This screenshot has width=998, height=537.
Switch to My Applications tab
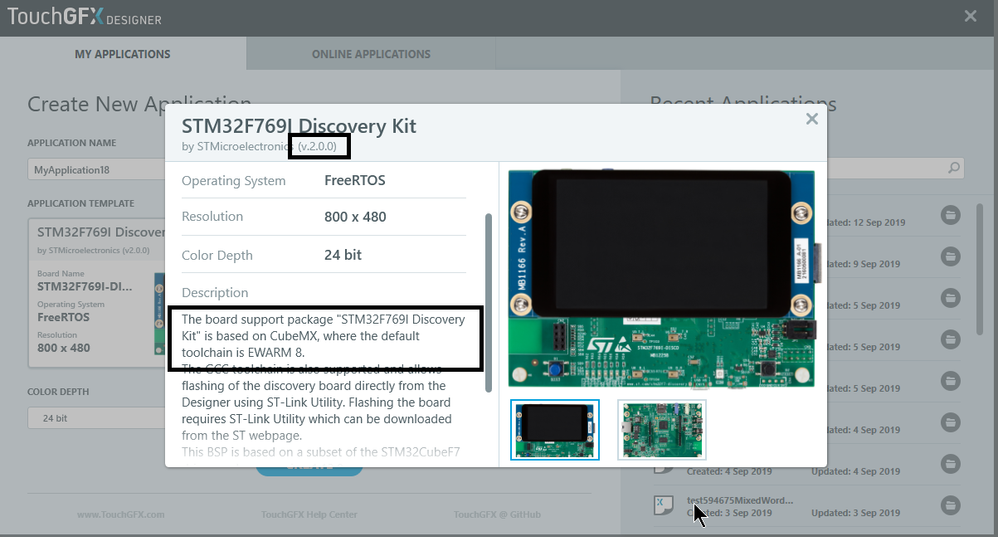[123, 54]
